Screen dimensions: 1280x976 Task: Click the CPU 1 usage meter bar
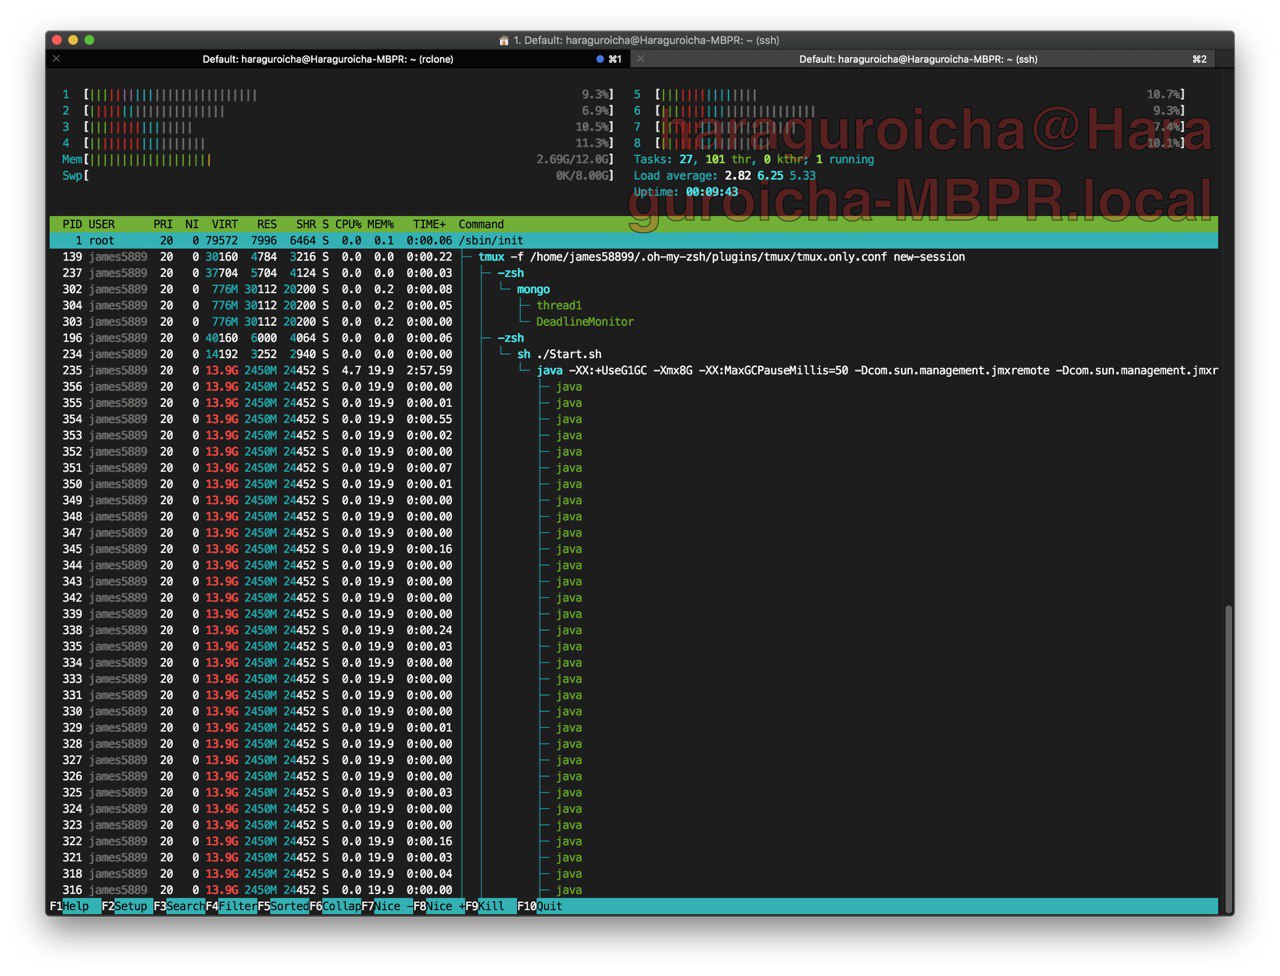point(348,95)
